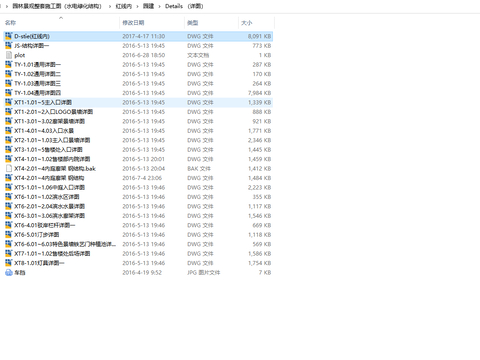The image size is (480, 360).
Task: Click the D-stie DWG file icon
Action: pyautogui.click(x=9, y=36)
